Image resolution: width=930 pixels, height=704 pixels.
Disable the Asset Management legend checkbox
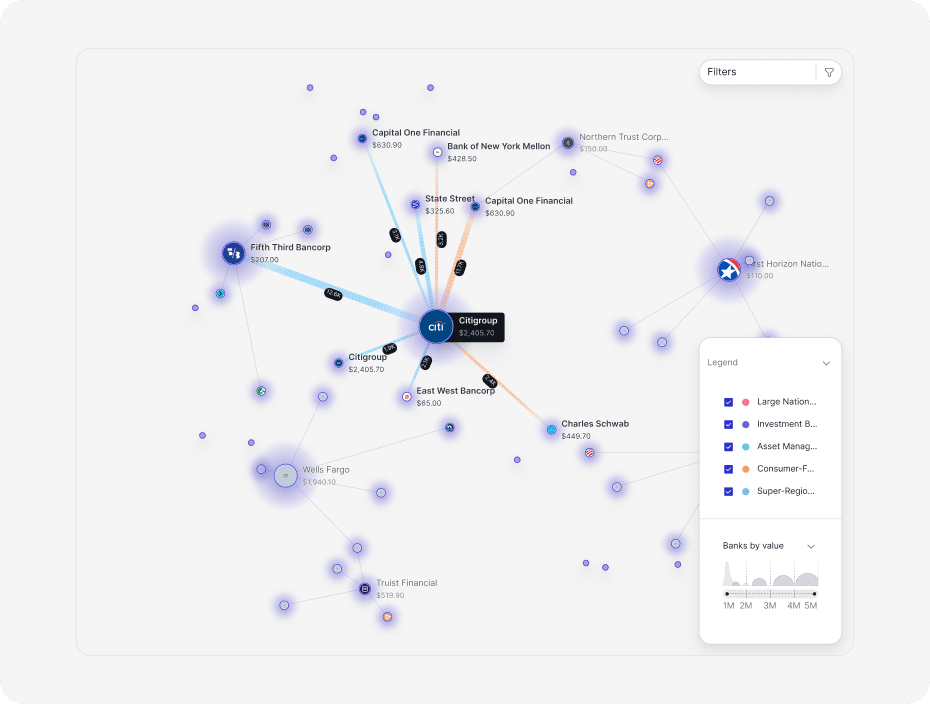pos(729,447)
